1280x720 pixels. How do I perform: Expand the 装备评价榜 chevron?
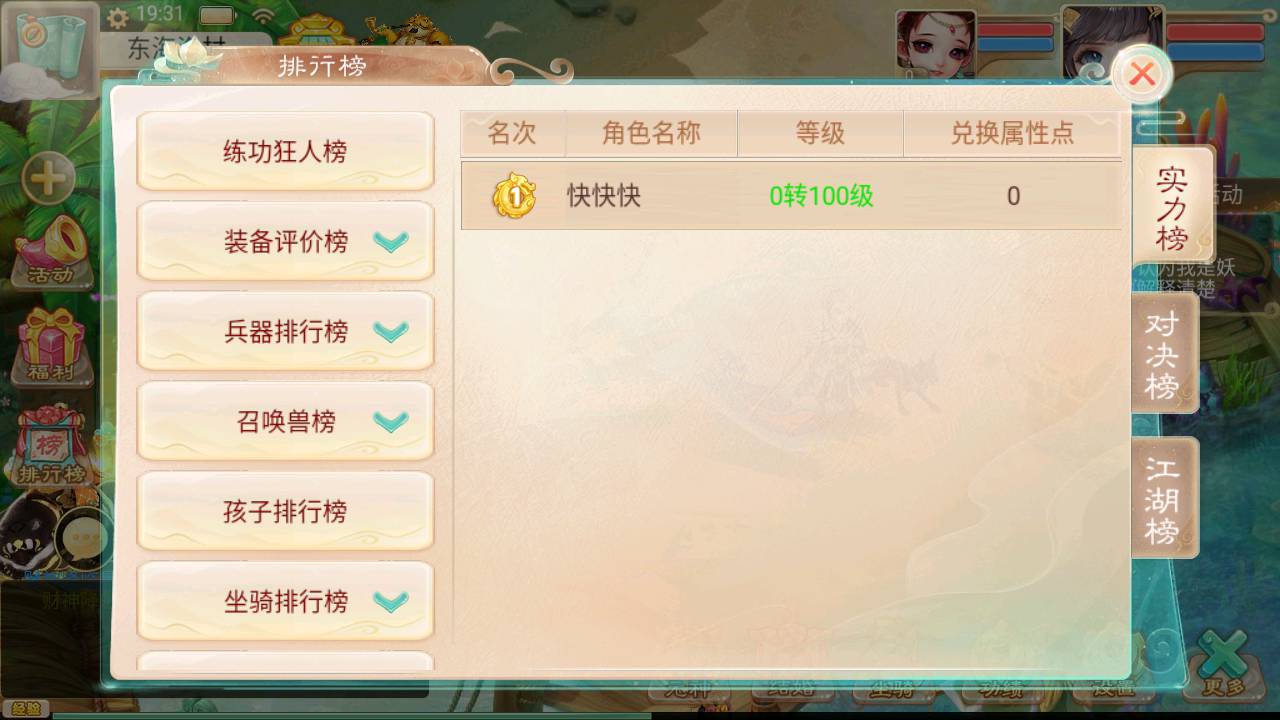point(391,242)
